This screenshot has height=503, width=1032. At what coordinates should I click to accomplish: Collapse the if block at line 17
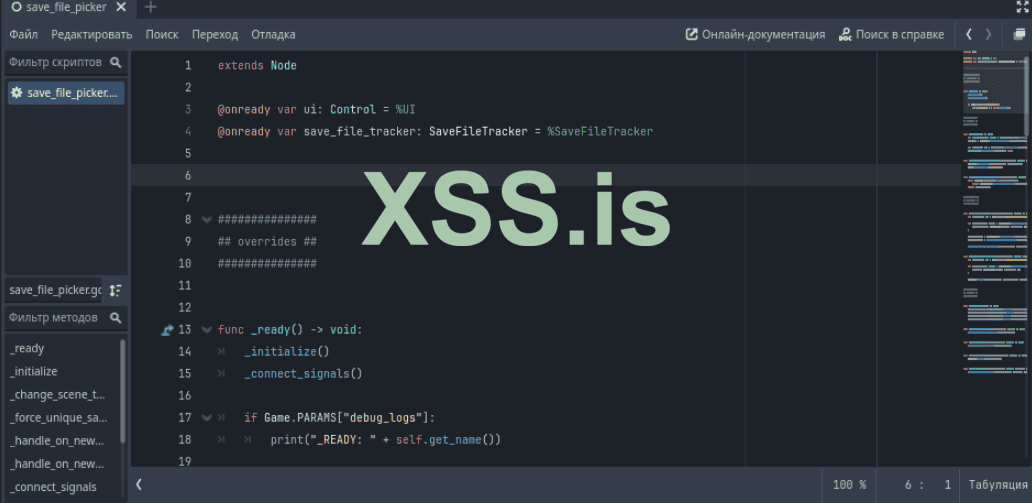coord(207,417)
